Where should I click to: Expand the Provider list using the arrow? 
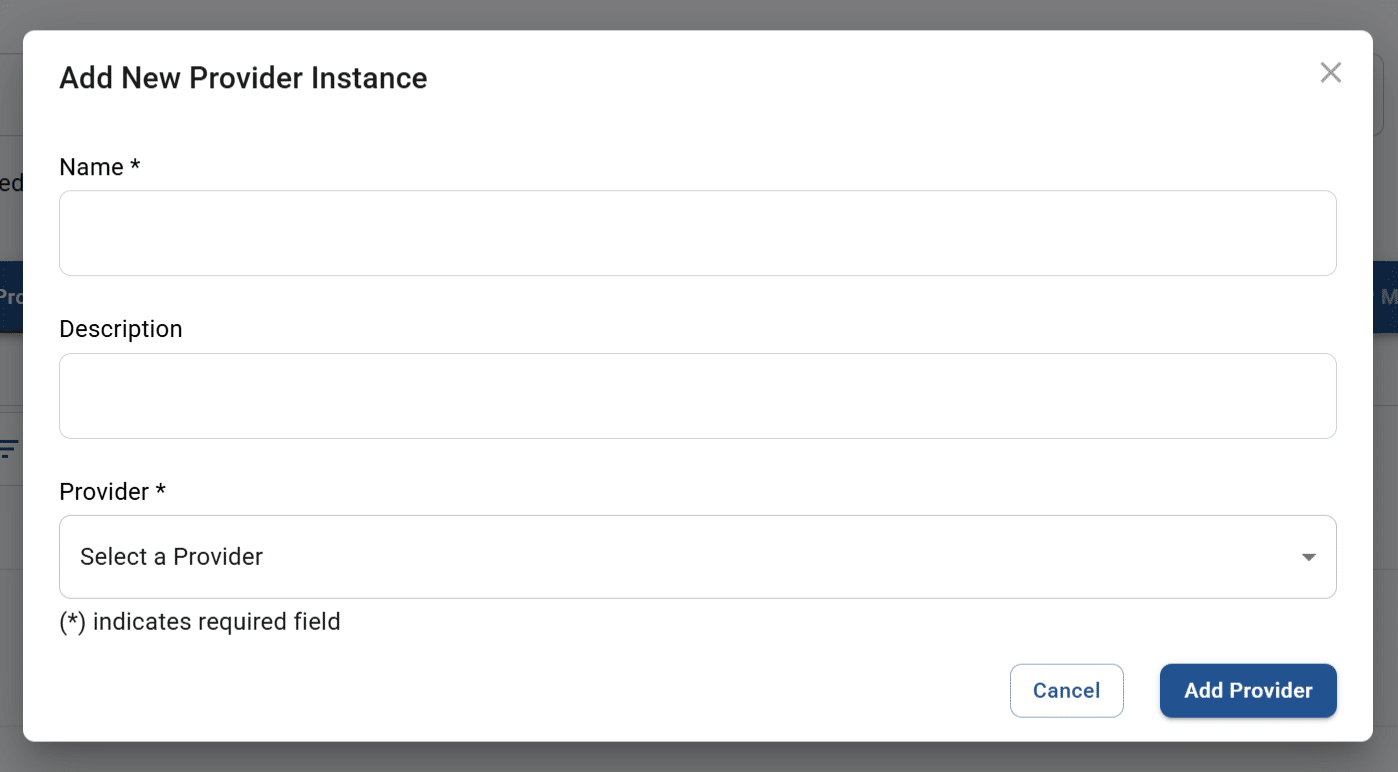click(x=1308, y=557)
